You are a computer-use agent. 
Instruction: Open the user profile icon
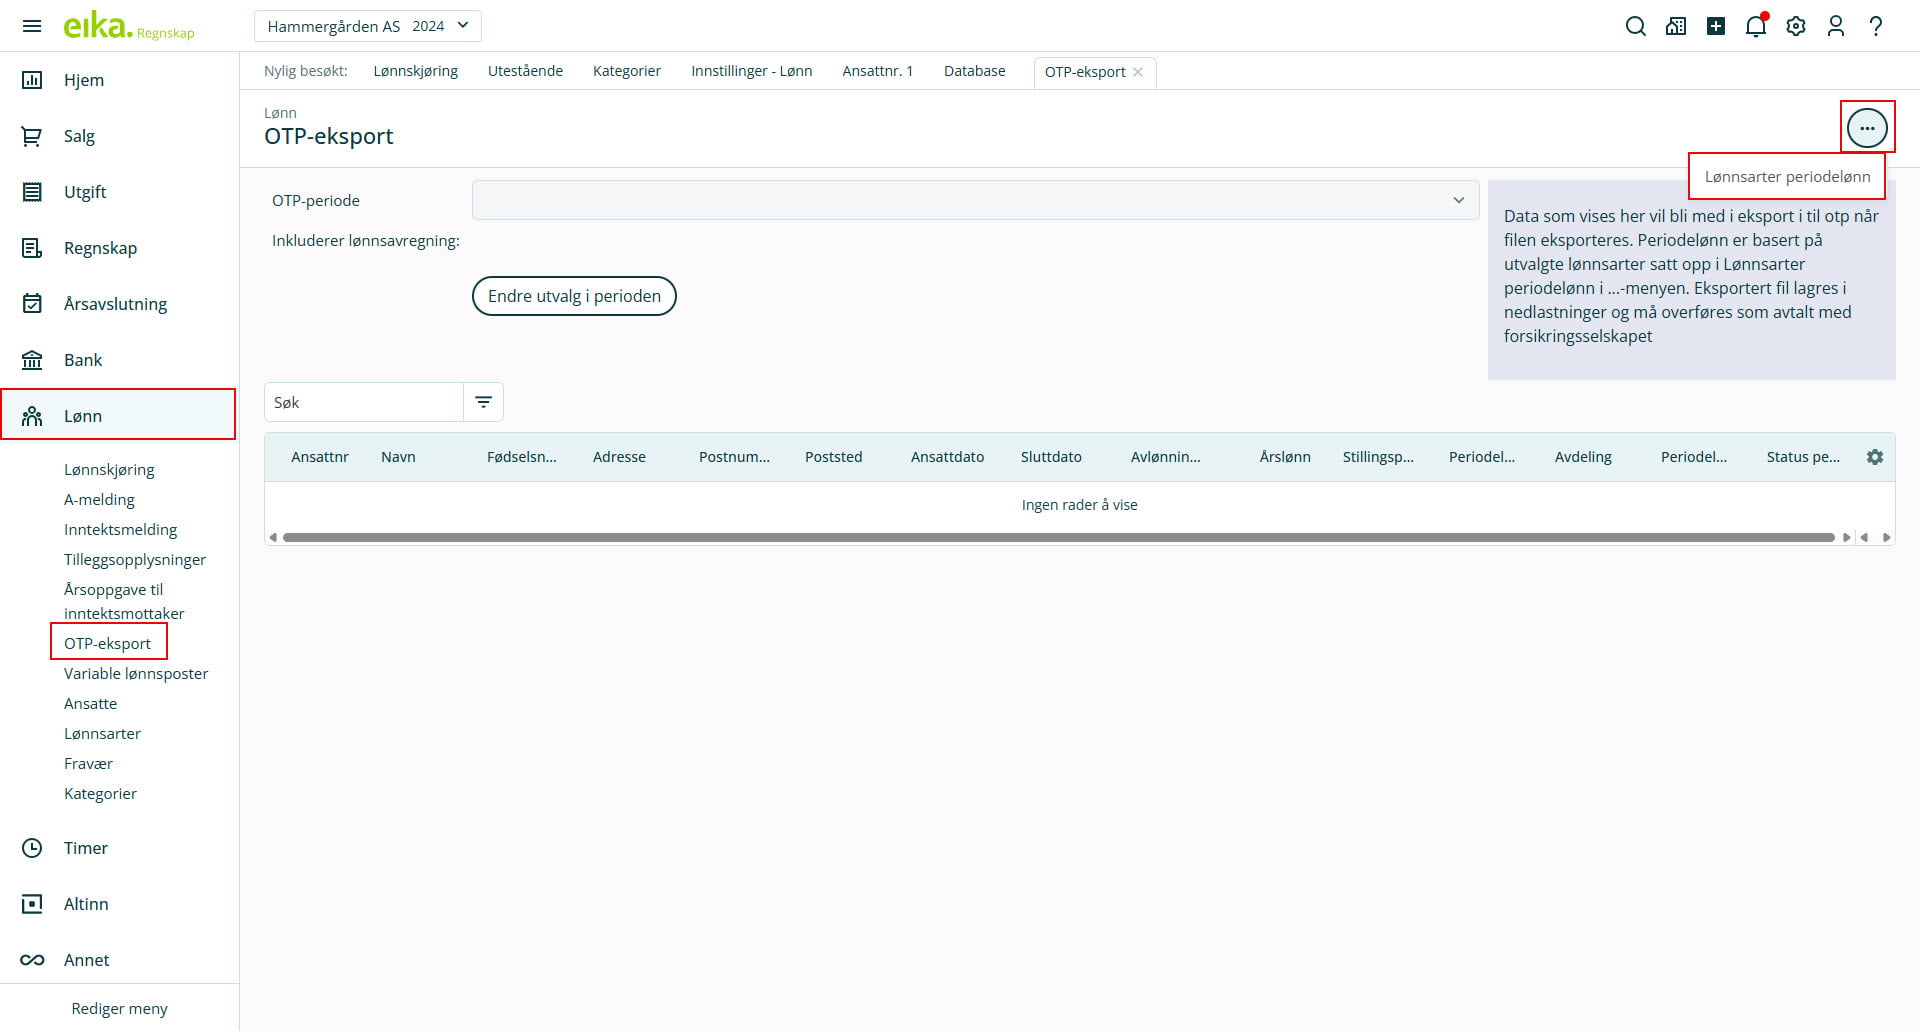[1835, 26]
